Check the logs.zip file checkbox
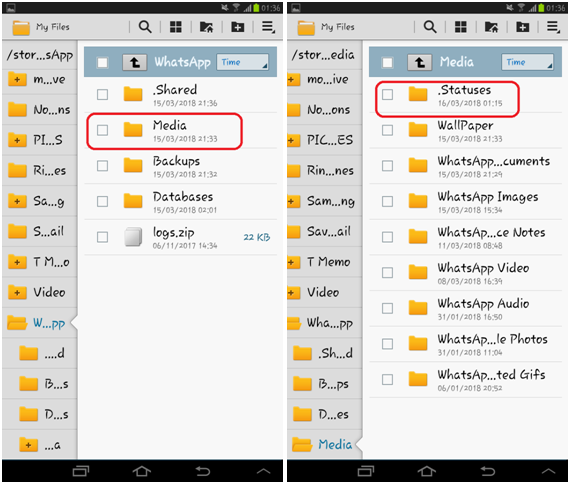Screen dimensions: 570x484 click(103, 237)
